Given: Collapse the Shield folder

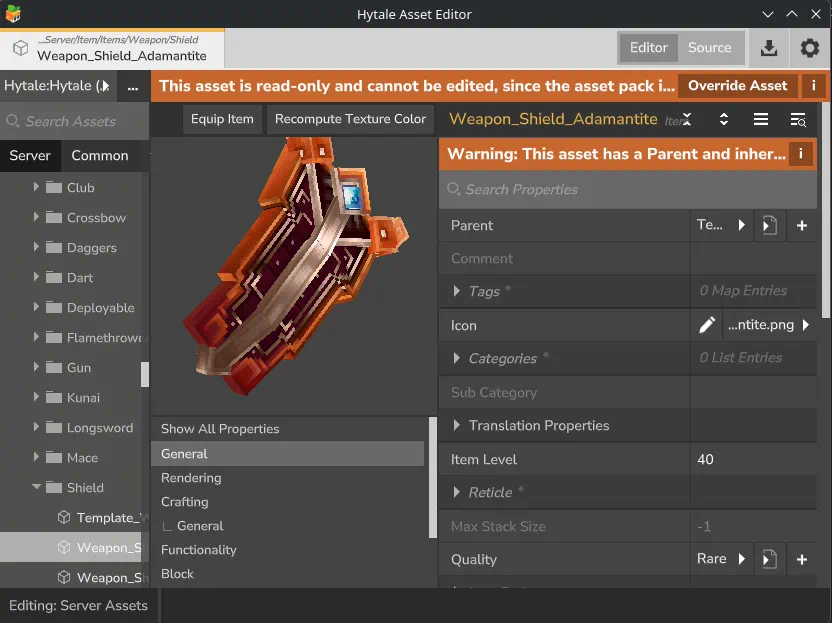Looking at the screenshot, I should click(x=36, y=487).
